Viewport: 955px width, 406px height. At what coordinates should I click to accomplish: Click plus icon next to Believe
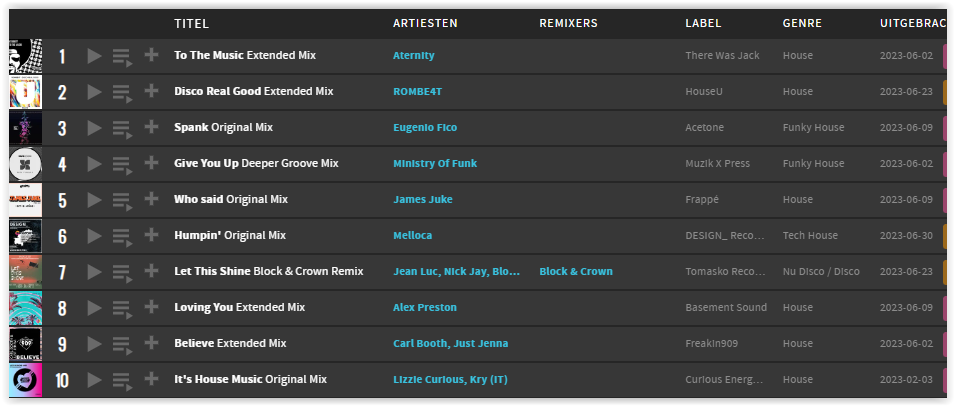coord(151,343)
